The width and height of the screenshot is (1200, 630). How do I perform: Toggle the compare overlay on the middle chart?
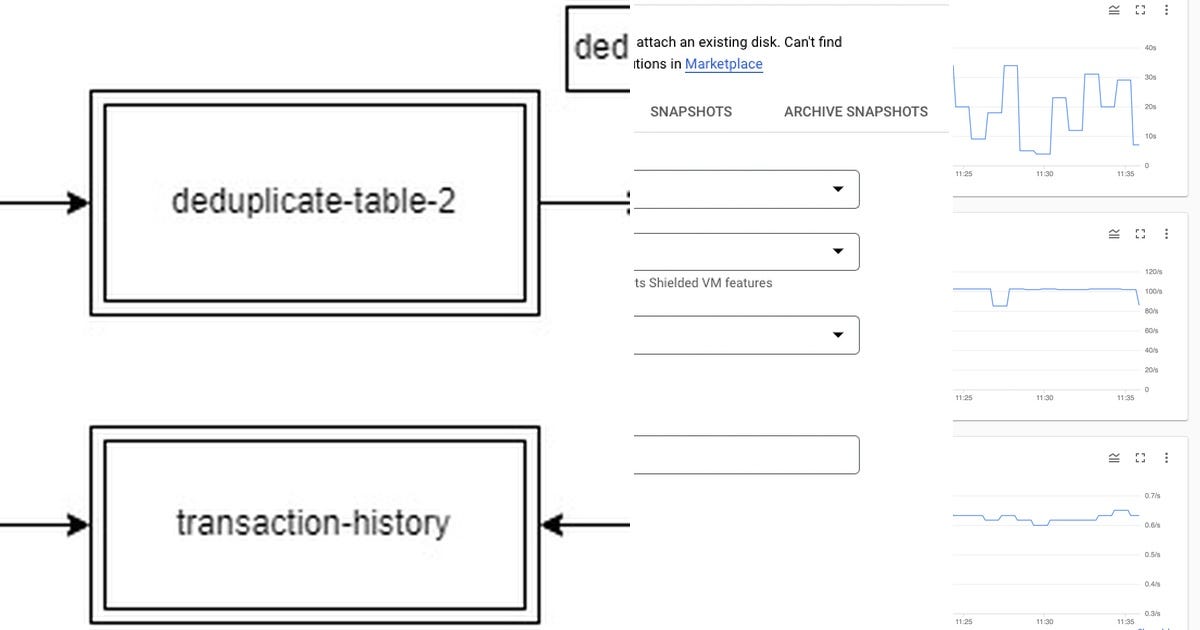point(1112,233)
